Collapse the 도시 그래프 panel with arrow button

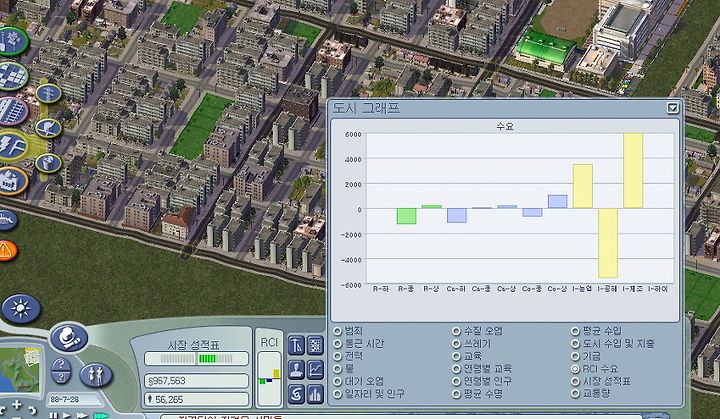click(x=672, y=108)
